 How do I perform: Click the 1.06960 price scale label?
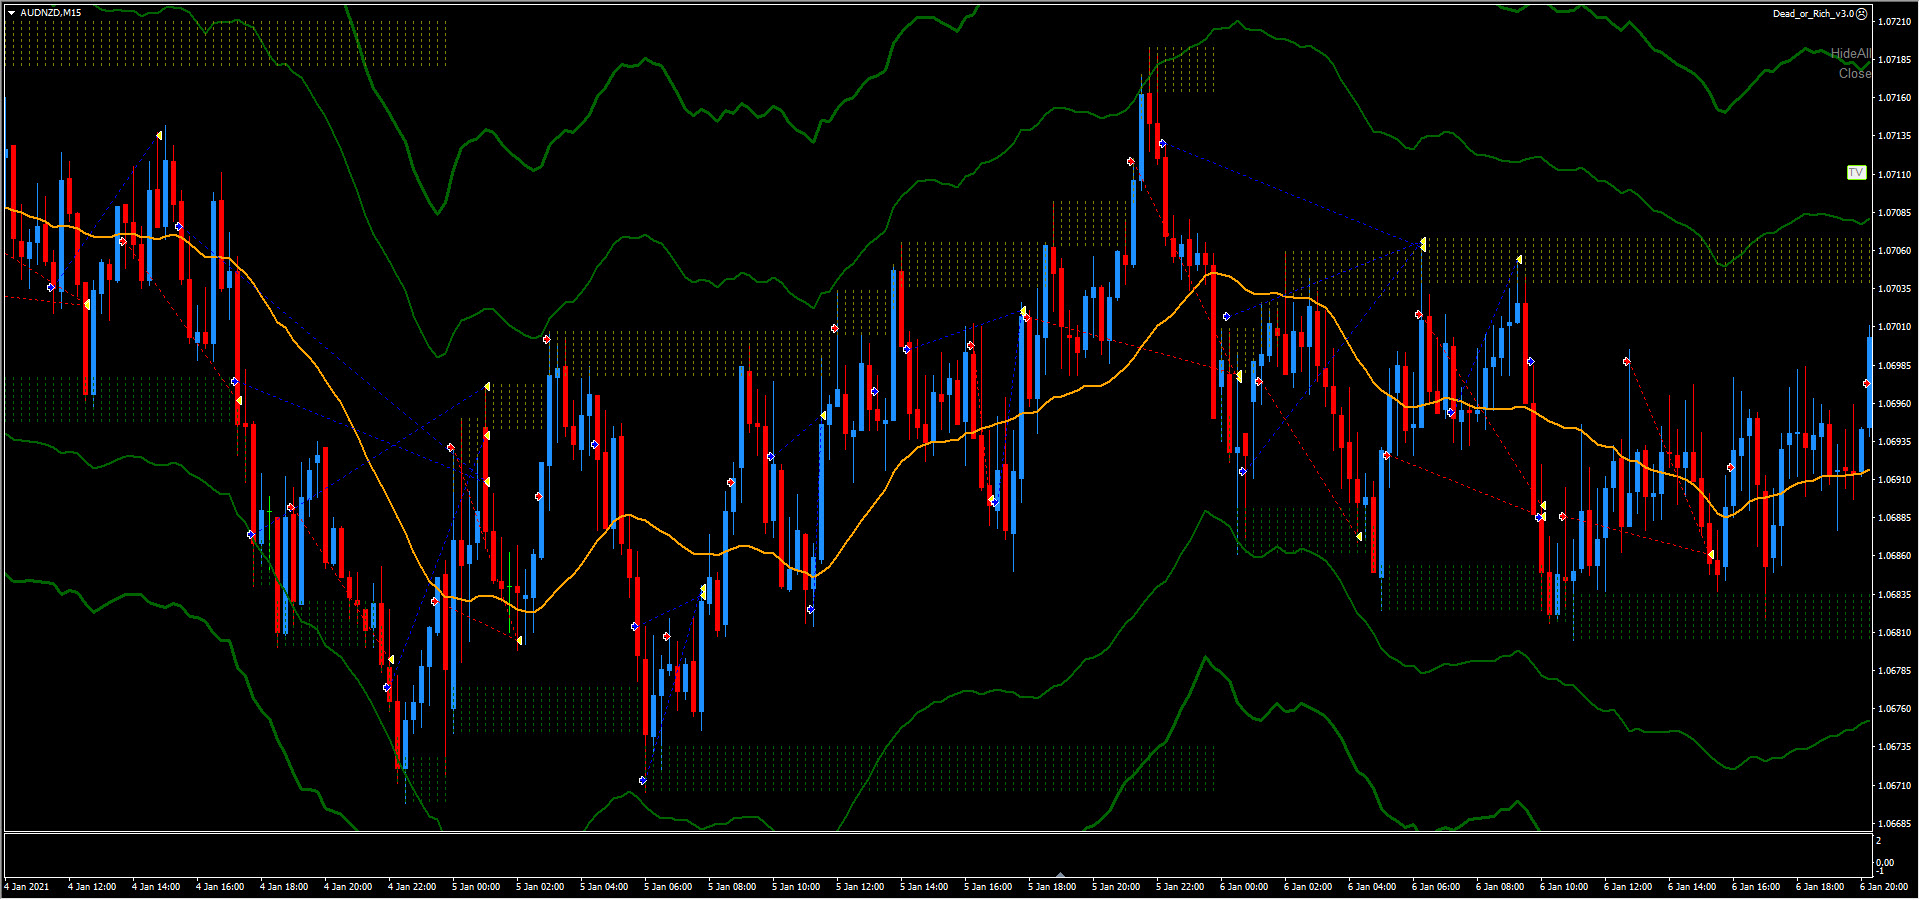[1894, 404]
